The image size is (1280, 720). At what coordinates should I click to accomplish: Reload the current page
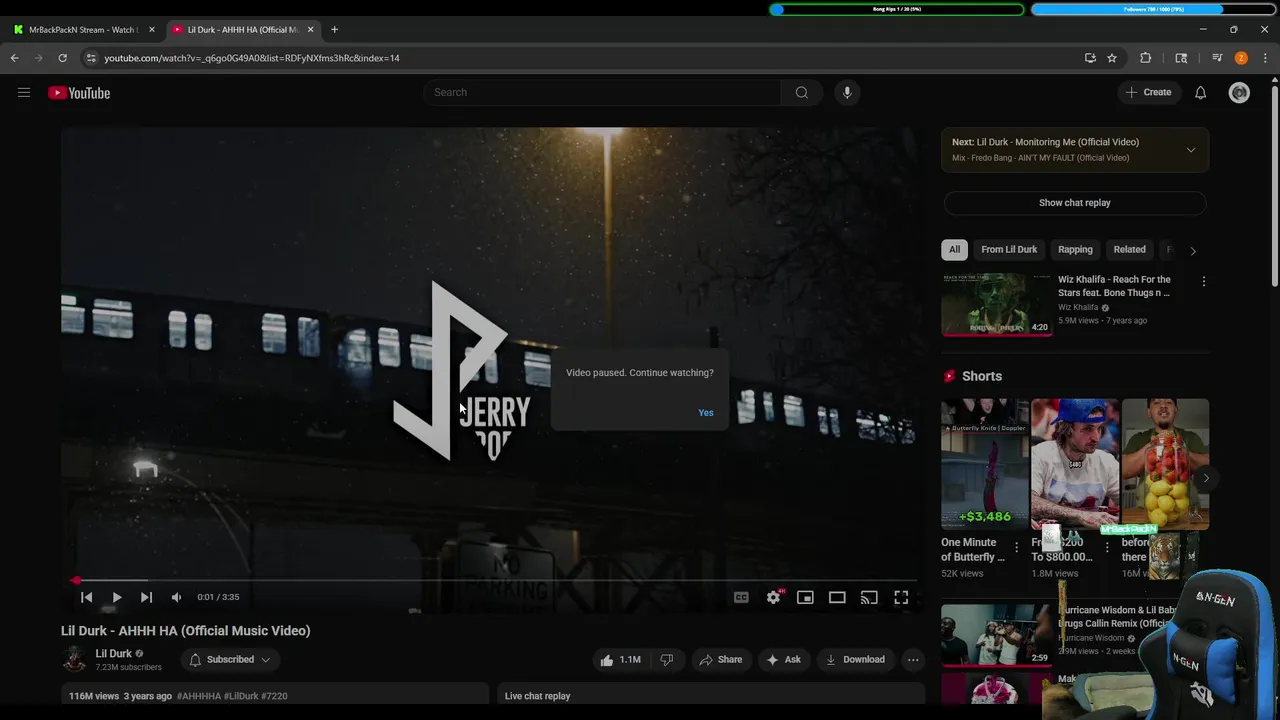[62, 58]
